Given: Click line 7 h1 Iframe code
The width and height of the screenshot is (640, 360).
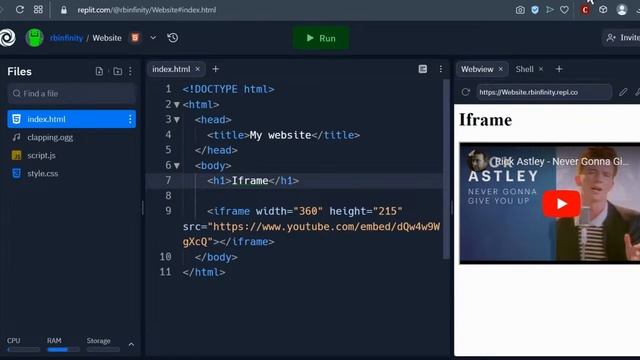Looking at the screenshot, I should 253,181.
